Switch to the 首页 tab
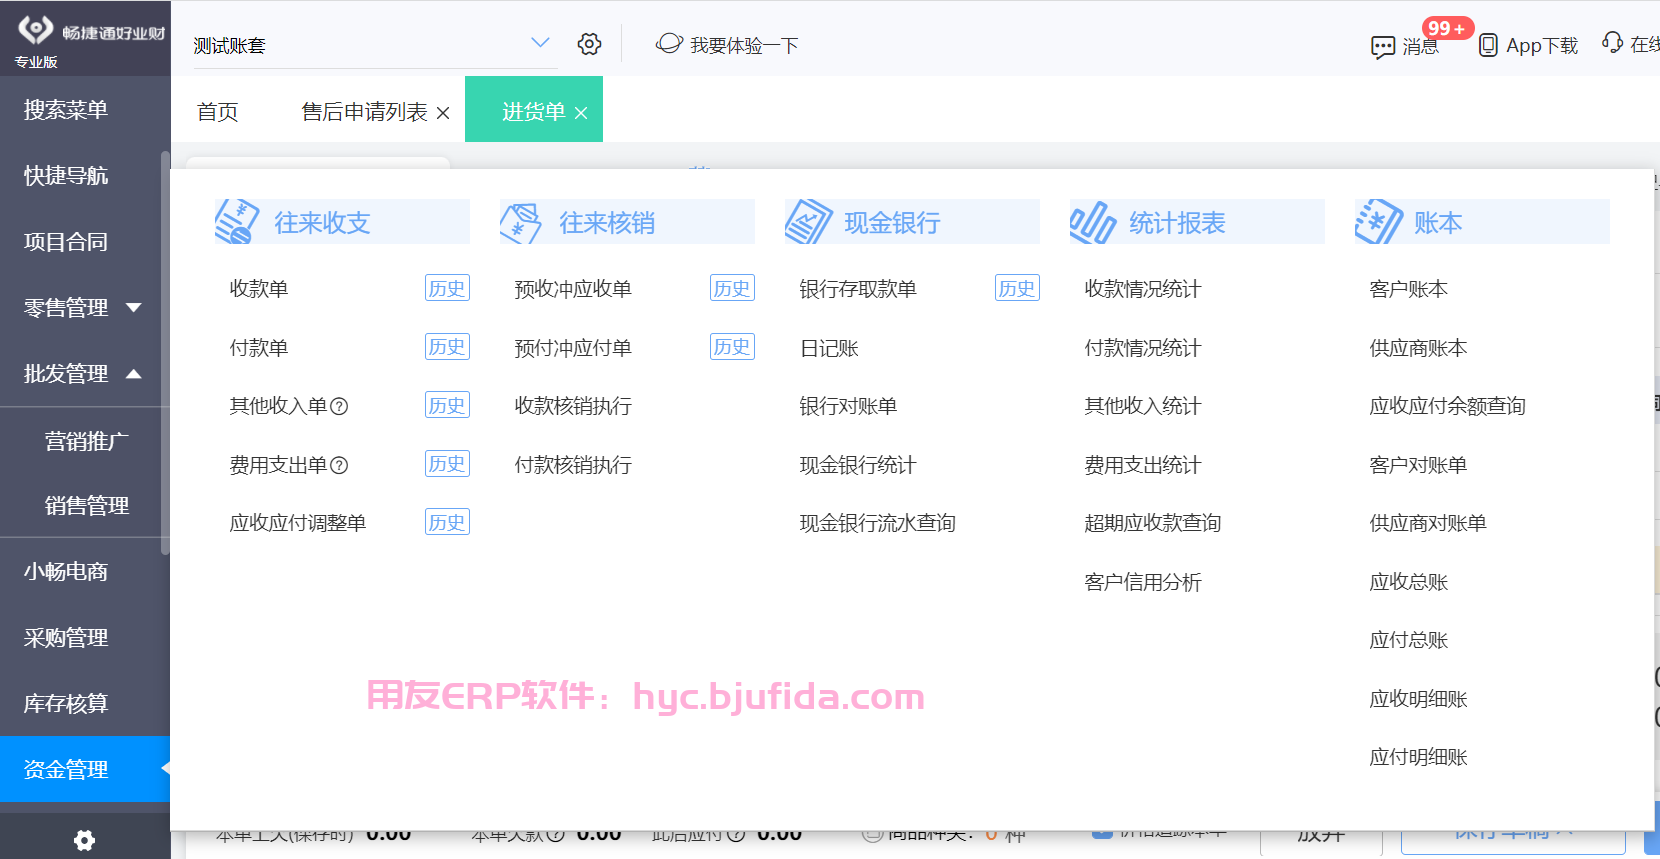Screen dimensions: 1660x859 tap(217, 112)
